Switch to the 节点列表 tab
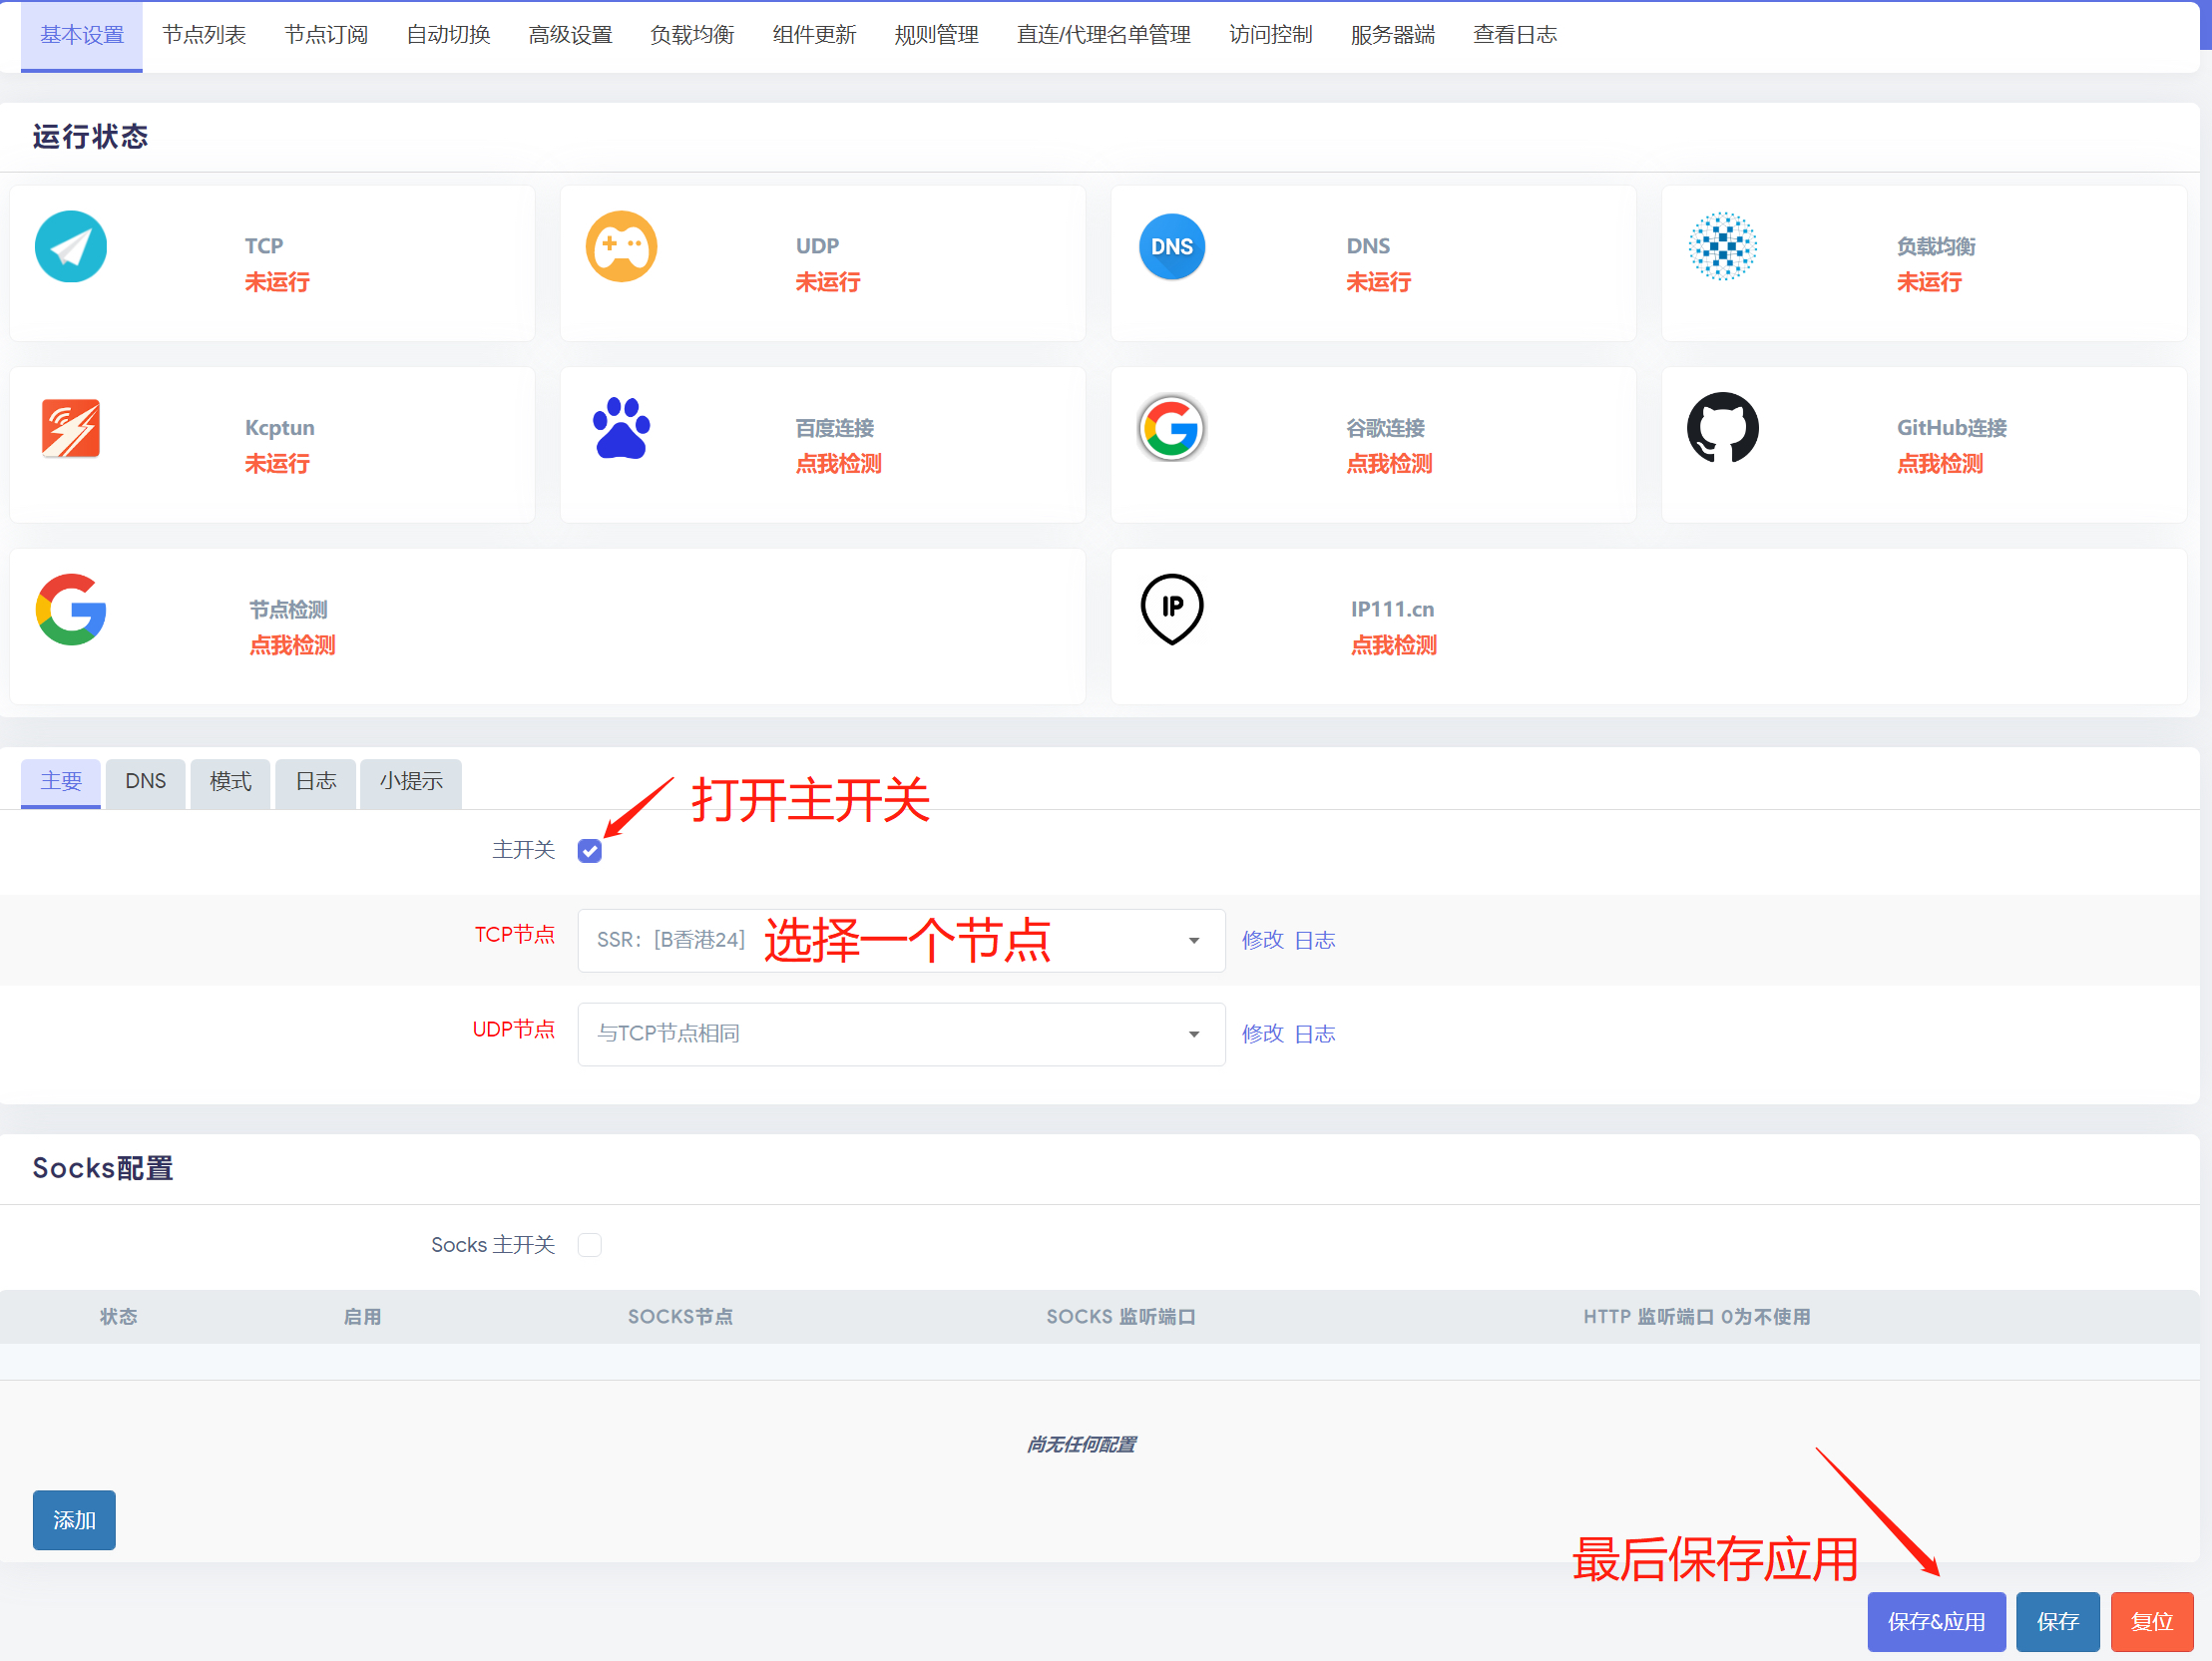 tap(204, 35)
